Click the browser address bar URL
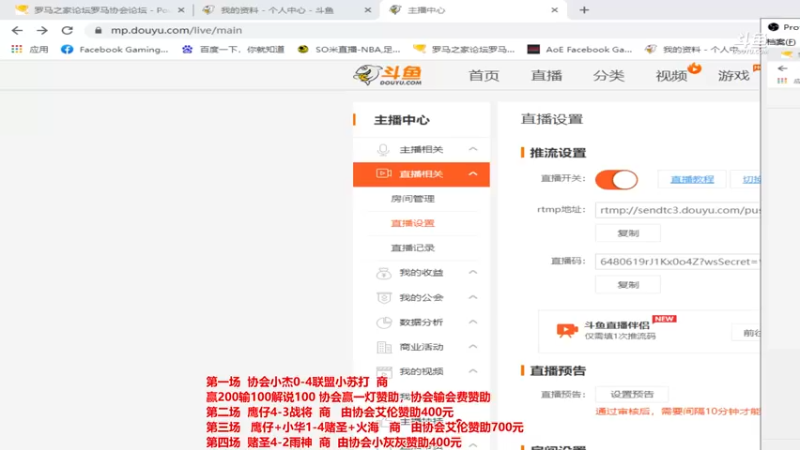The height and width of the screenshot is (450, 800). (x=177, y=31)
